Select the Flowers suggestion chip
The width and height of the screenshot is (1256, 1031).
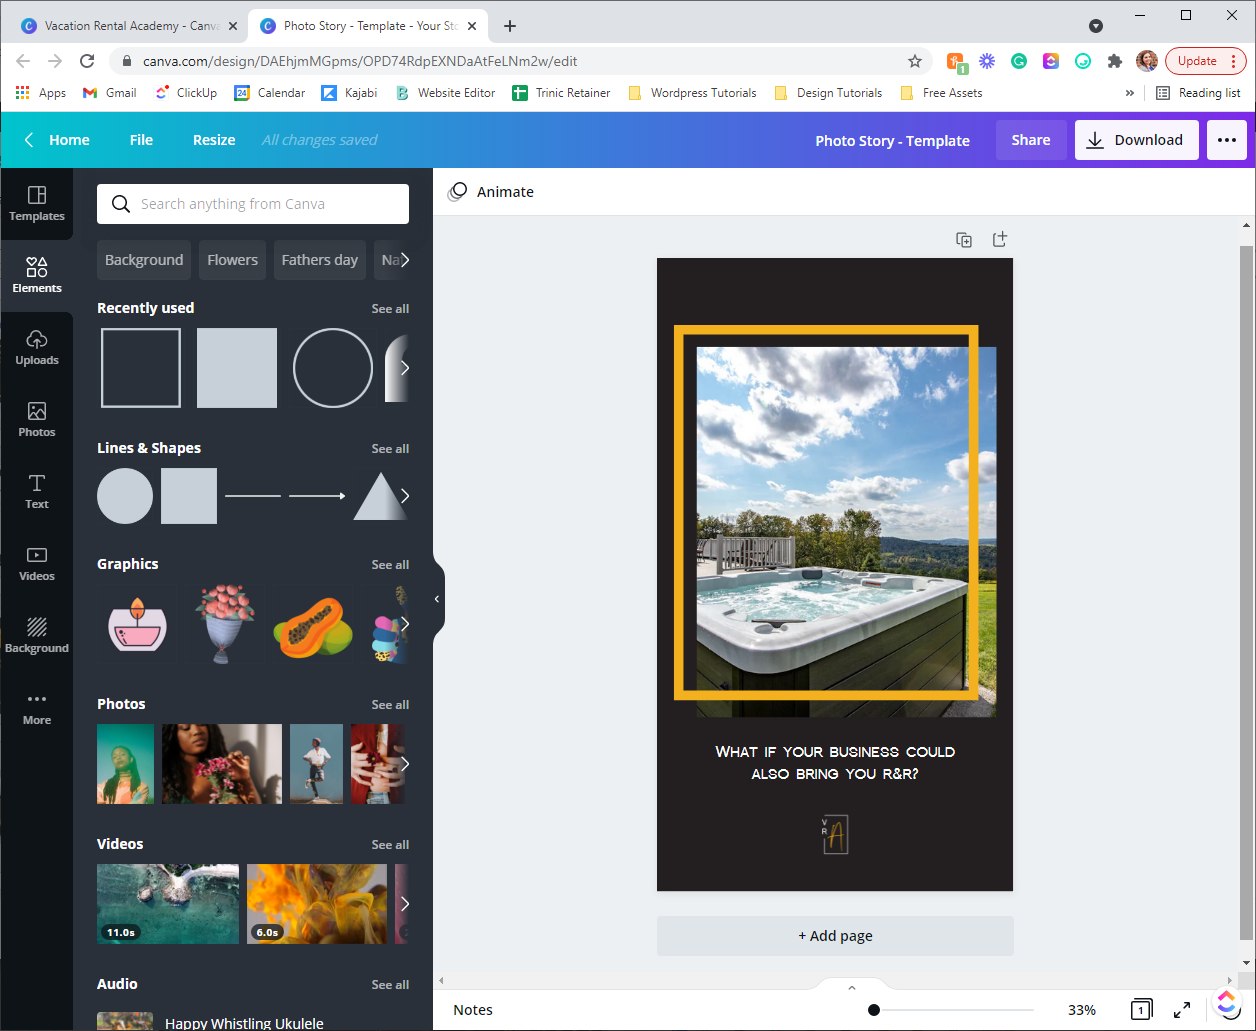coord(232,260)
